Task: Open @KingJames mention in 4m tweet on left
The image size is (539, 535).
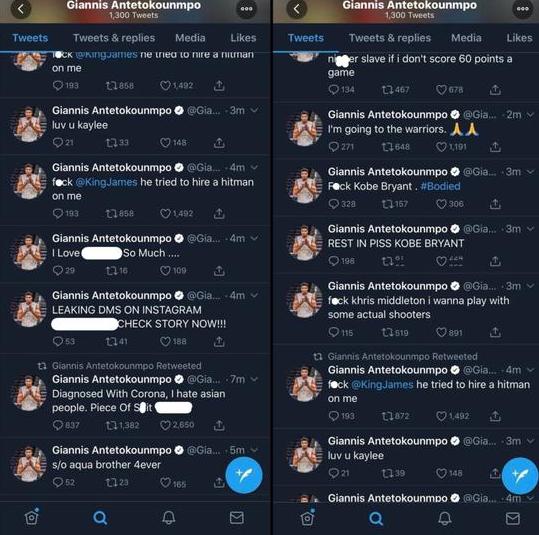Action: (106, 182)
